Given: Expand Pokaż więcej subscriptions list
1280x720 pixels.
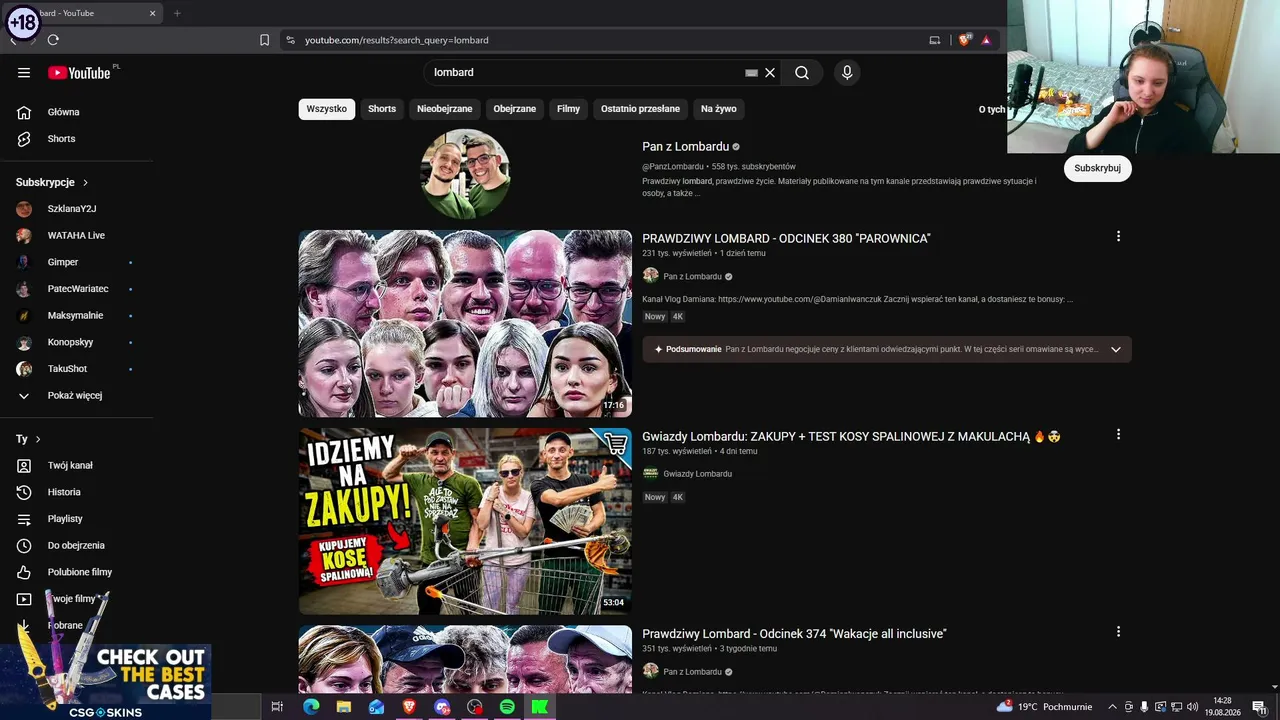Looking at the screenshot, I should coord(77,395).
